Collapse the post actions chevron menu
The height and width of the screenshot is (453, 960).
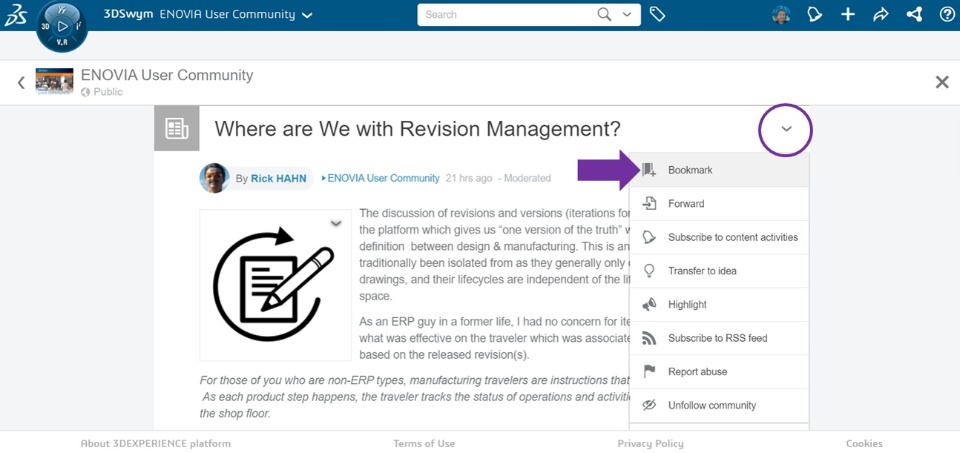point(786,130)
